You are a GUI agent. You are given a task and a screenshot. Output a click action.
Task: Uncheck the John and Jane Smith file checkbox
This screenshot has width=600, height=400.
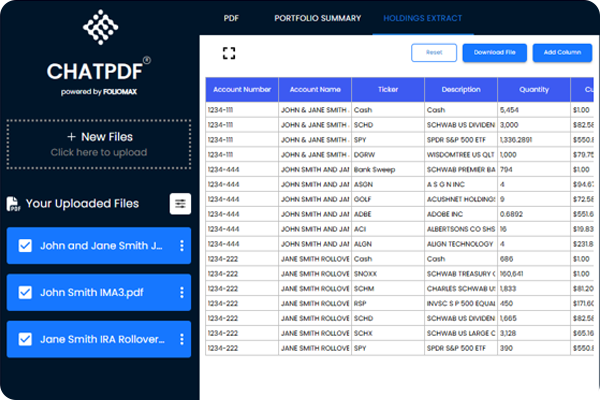point(25,246)
